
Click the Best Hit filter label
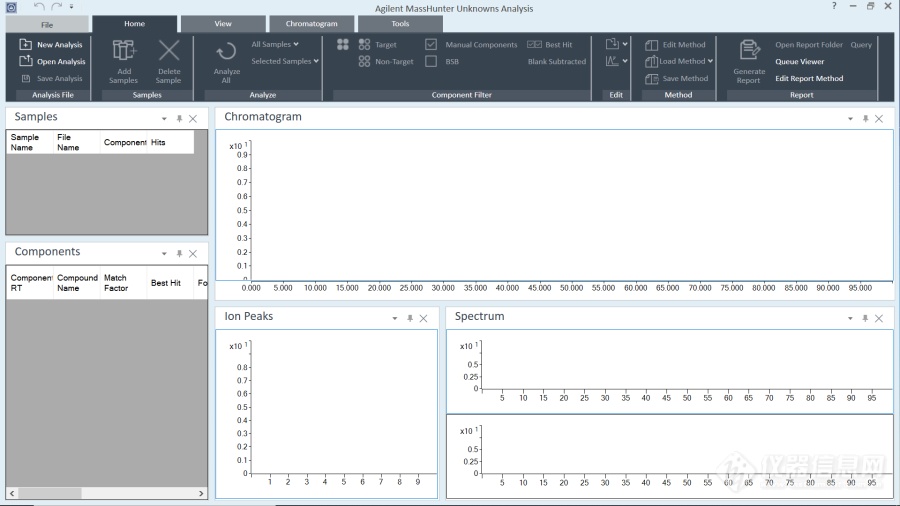click(x=558, y=45)
